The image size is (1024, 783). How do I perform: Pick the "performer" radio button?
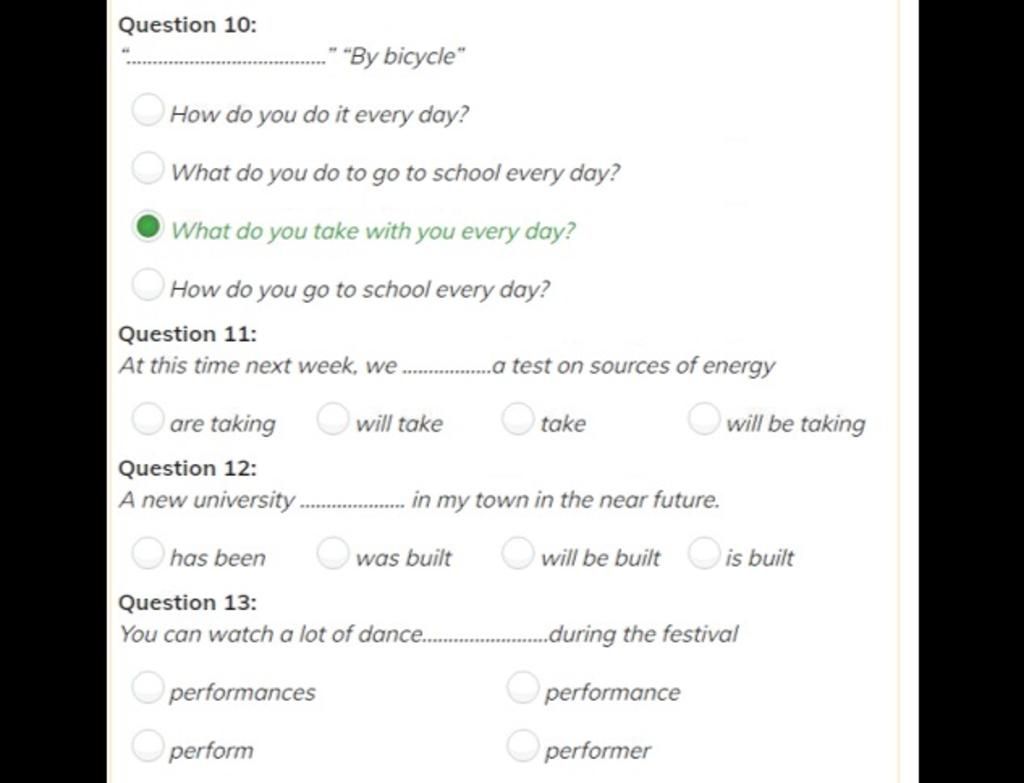click(523, 746)
